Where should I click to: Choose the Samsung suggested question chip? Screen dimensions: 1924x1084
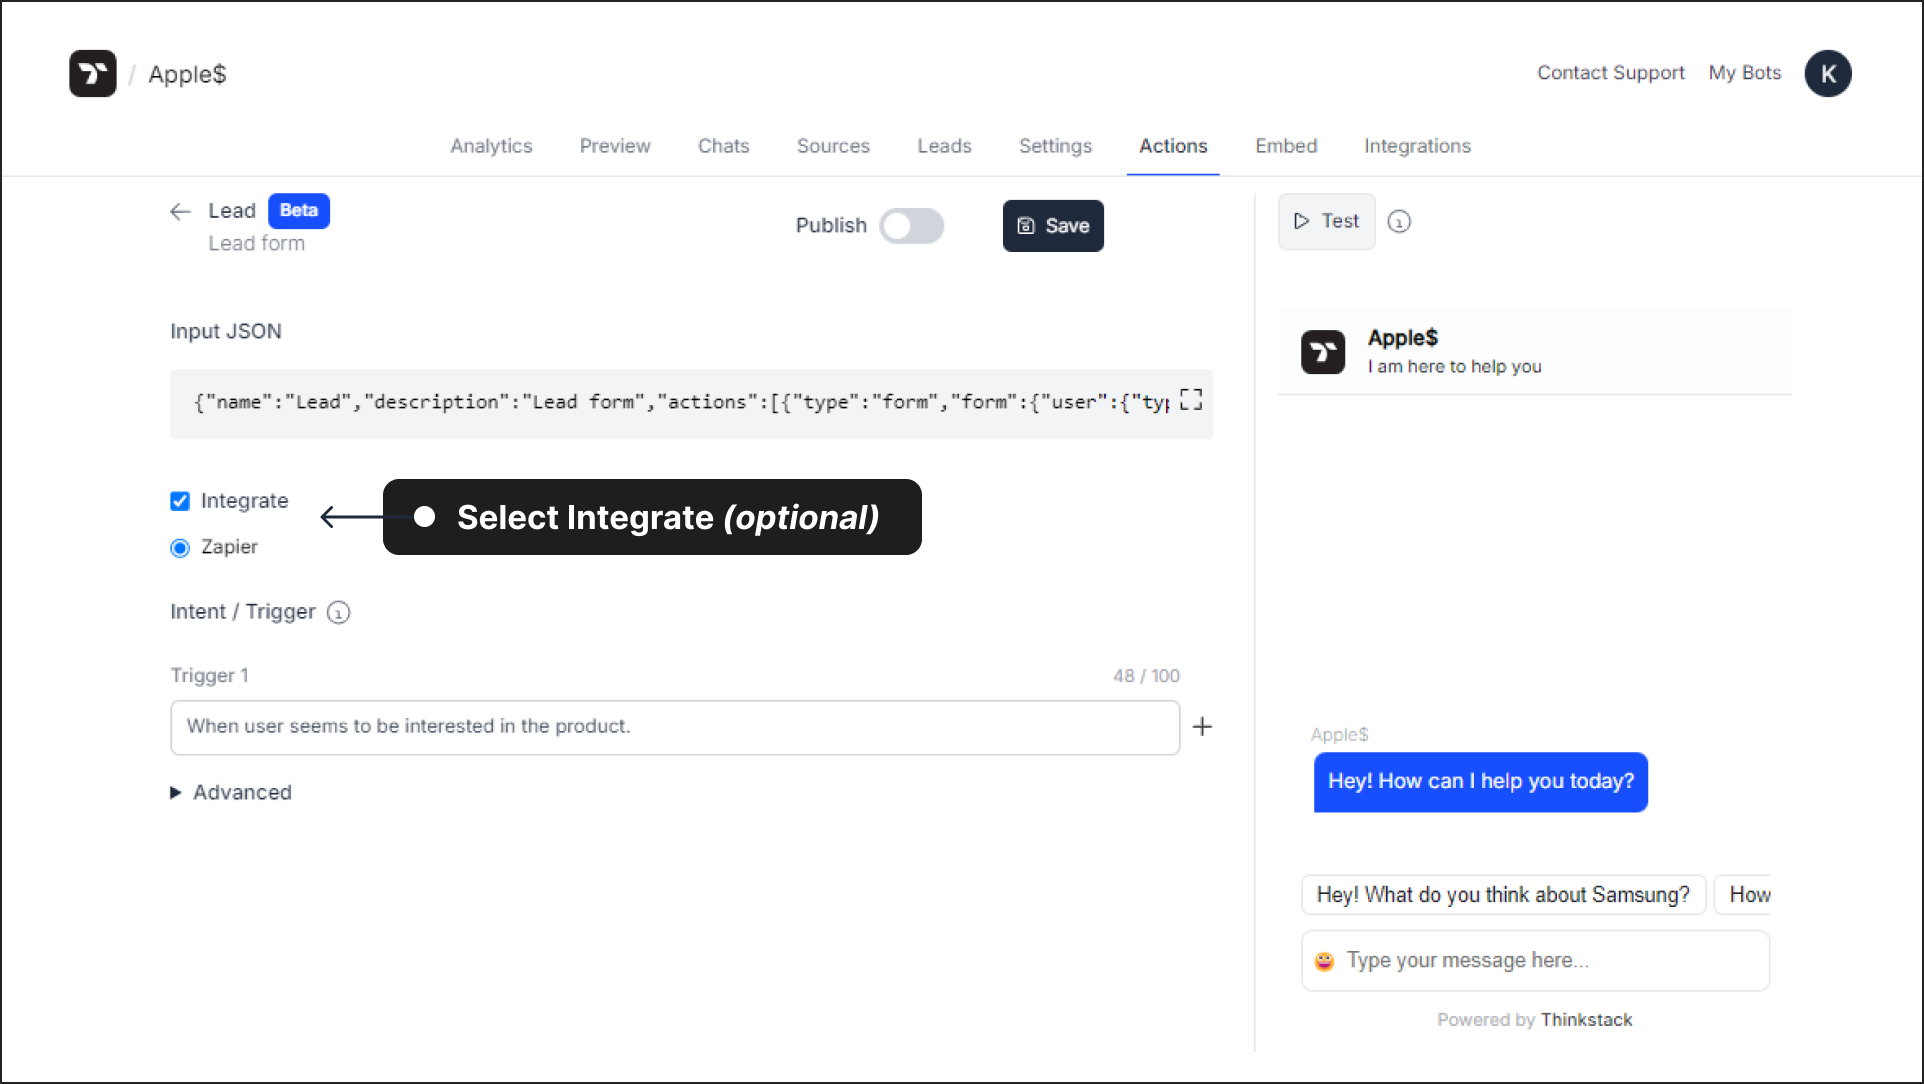1502,895
